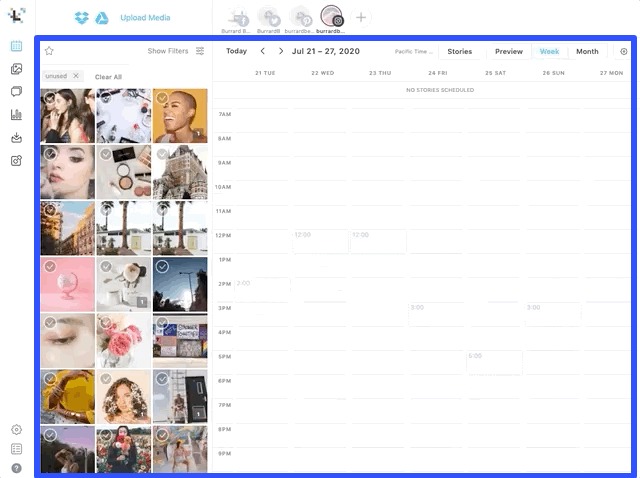Click the Today button
640x478 pixels.
tap(236, 51)
